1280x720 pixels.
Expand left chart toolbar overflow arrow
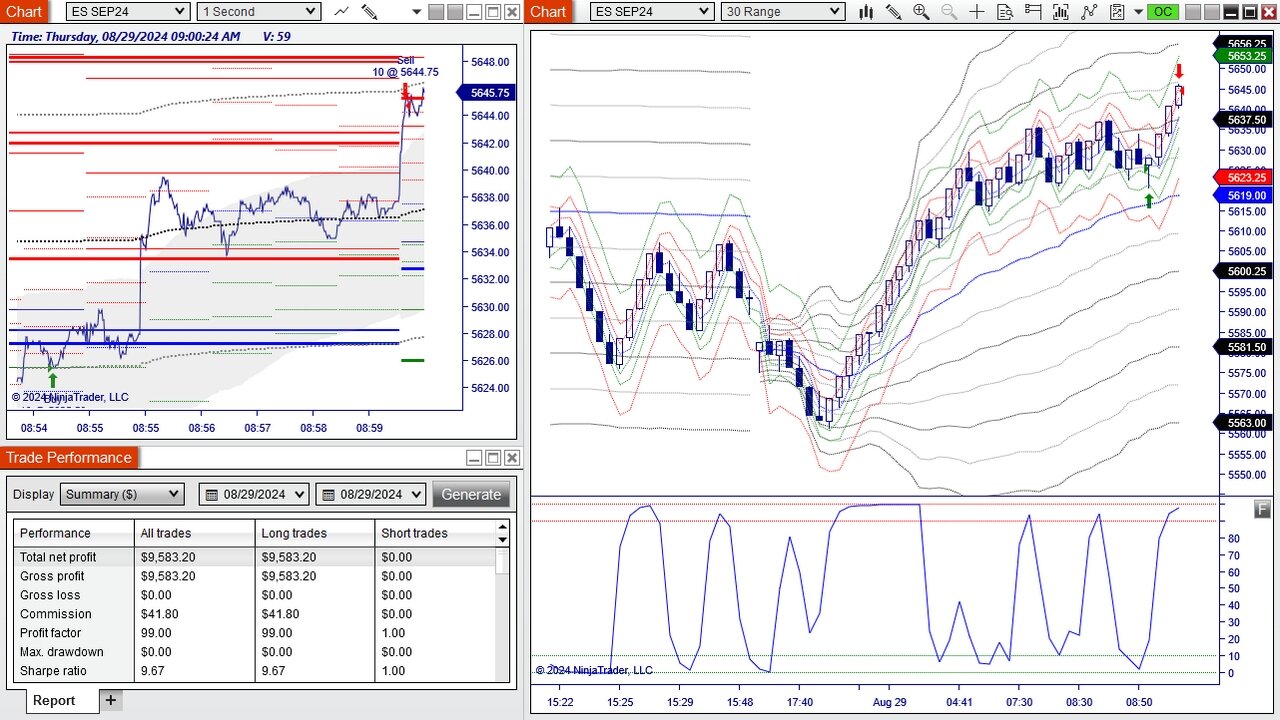[x=416, y=12]
